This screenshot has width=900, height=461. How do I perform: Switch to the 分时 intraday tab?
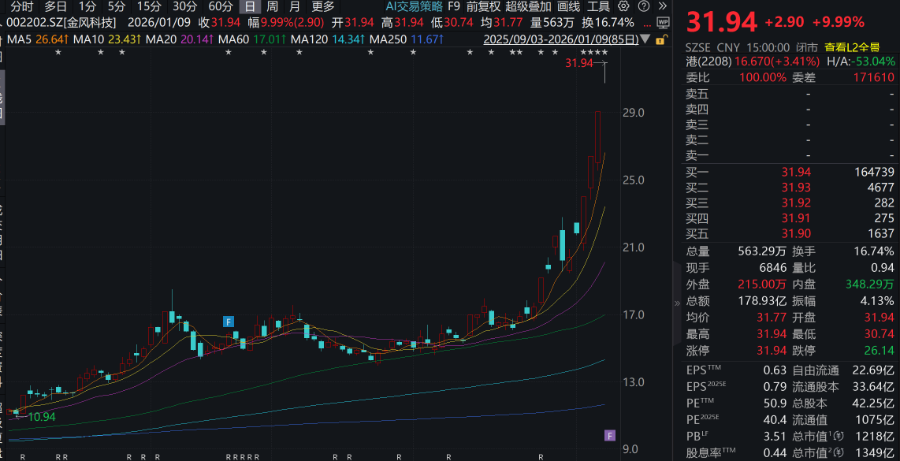tap(21, 6)
